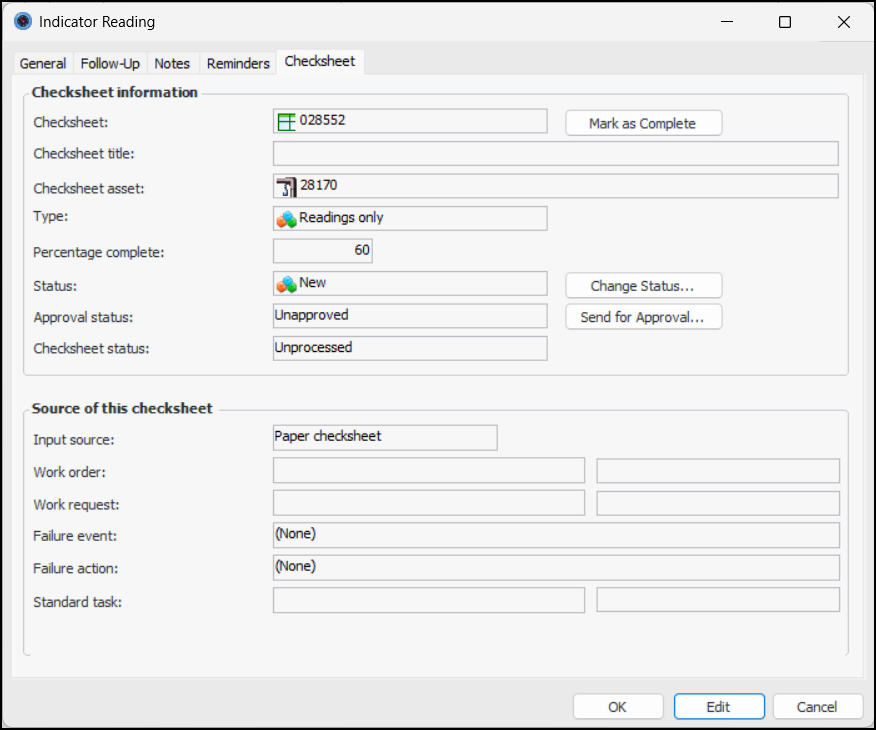The width and height of the screenshot is (876, 730).
Task: Click the green checksheet grid icon
Action: coord(286,121)
